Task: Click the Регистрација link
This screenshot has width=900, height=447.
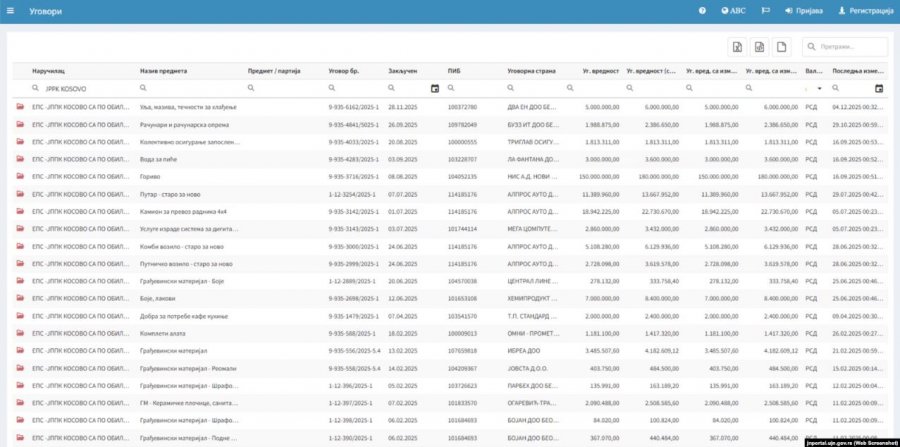Action: [x=862, y=10]
